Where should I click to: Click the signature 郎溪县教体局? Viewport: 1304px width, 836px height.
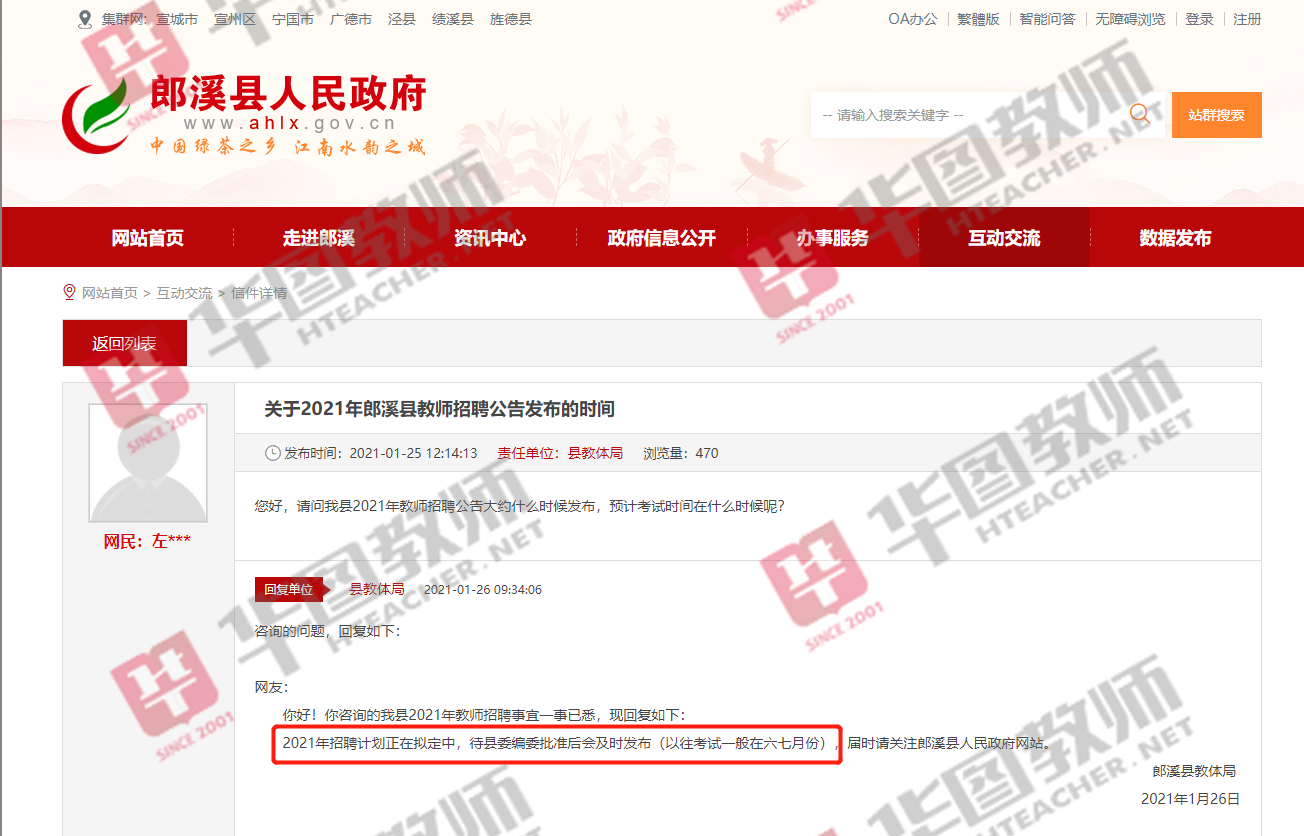pos(1194,771)
